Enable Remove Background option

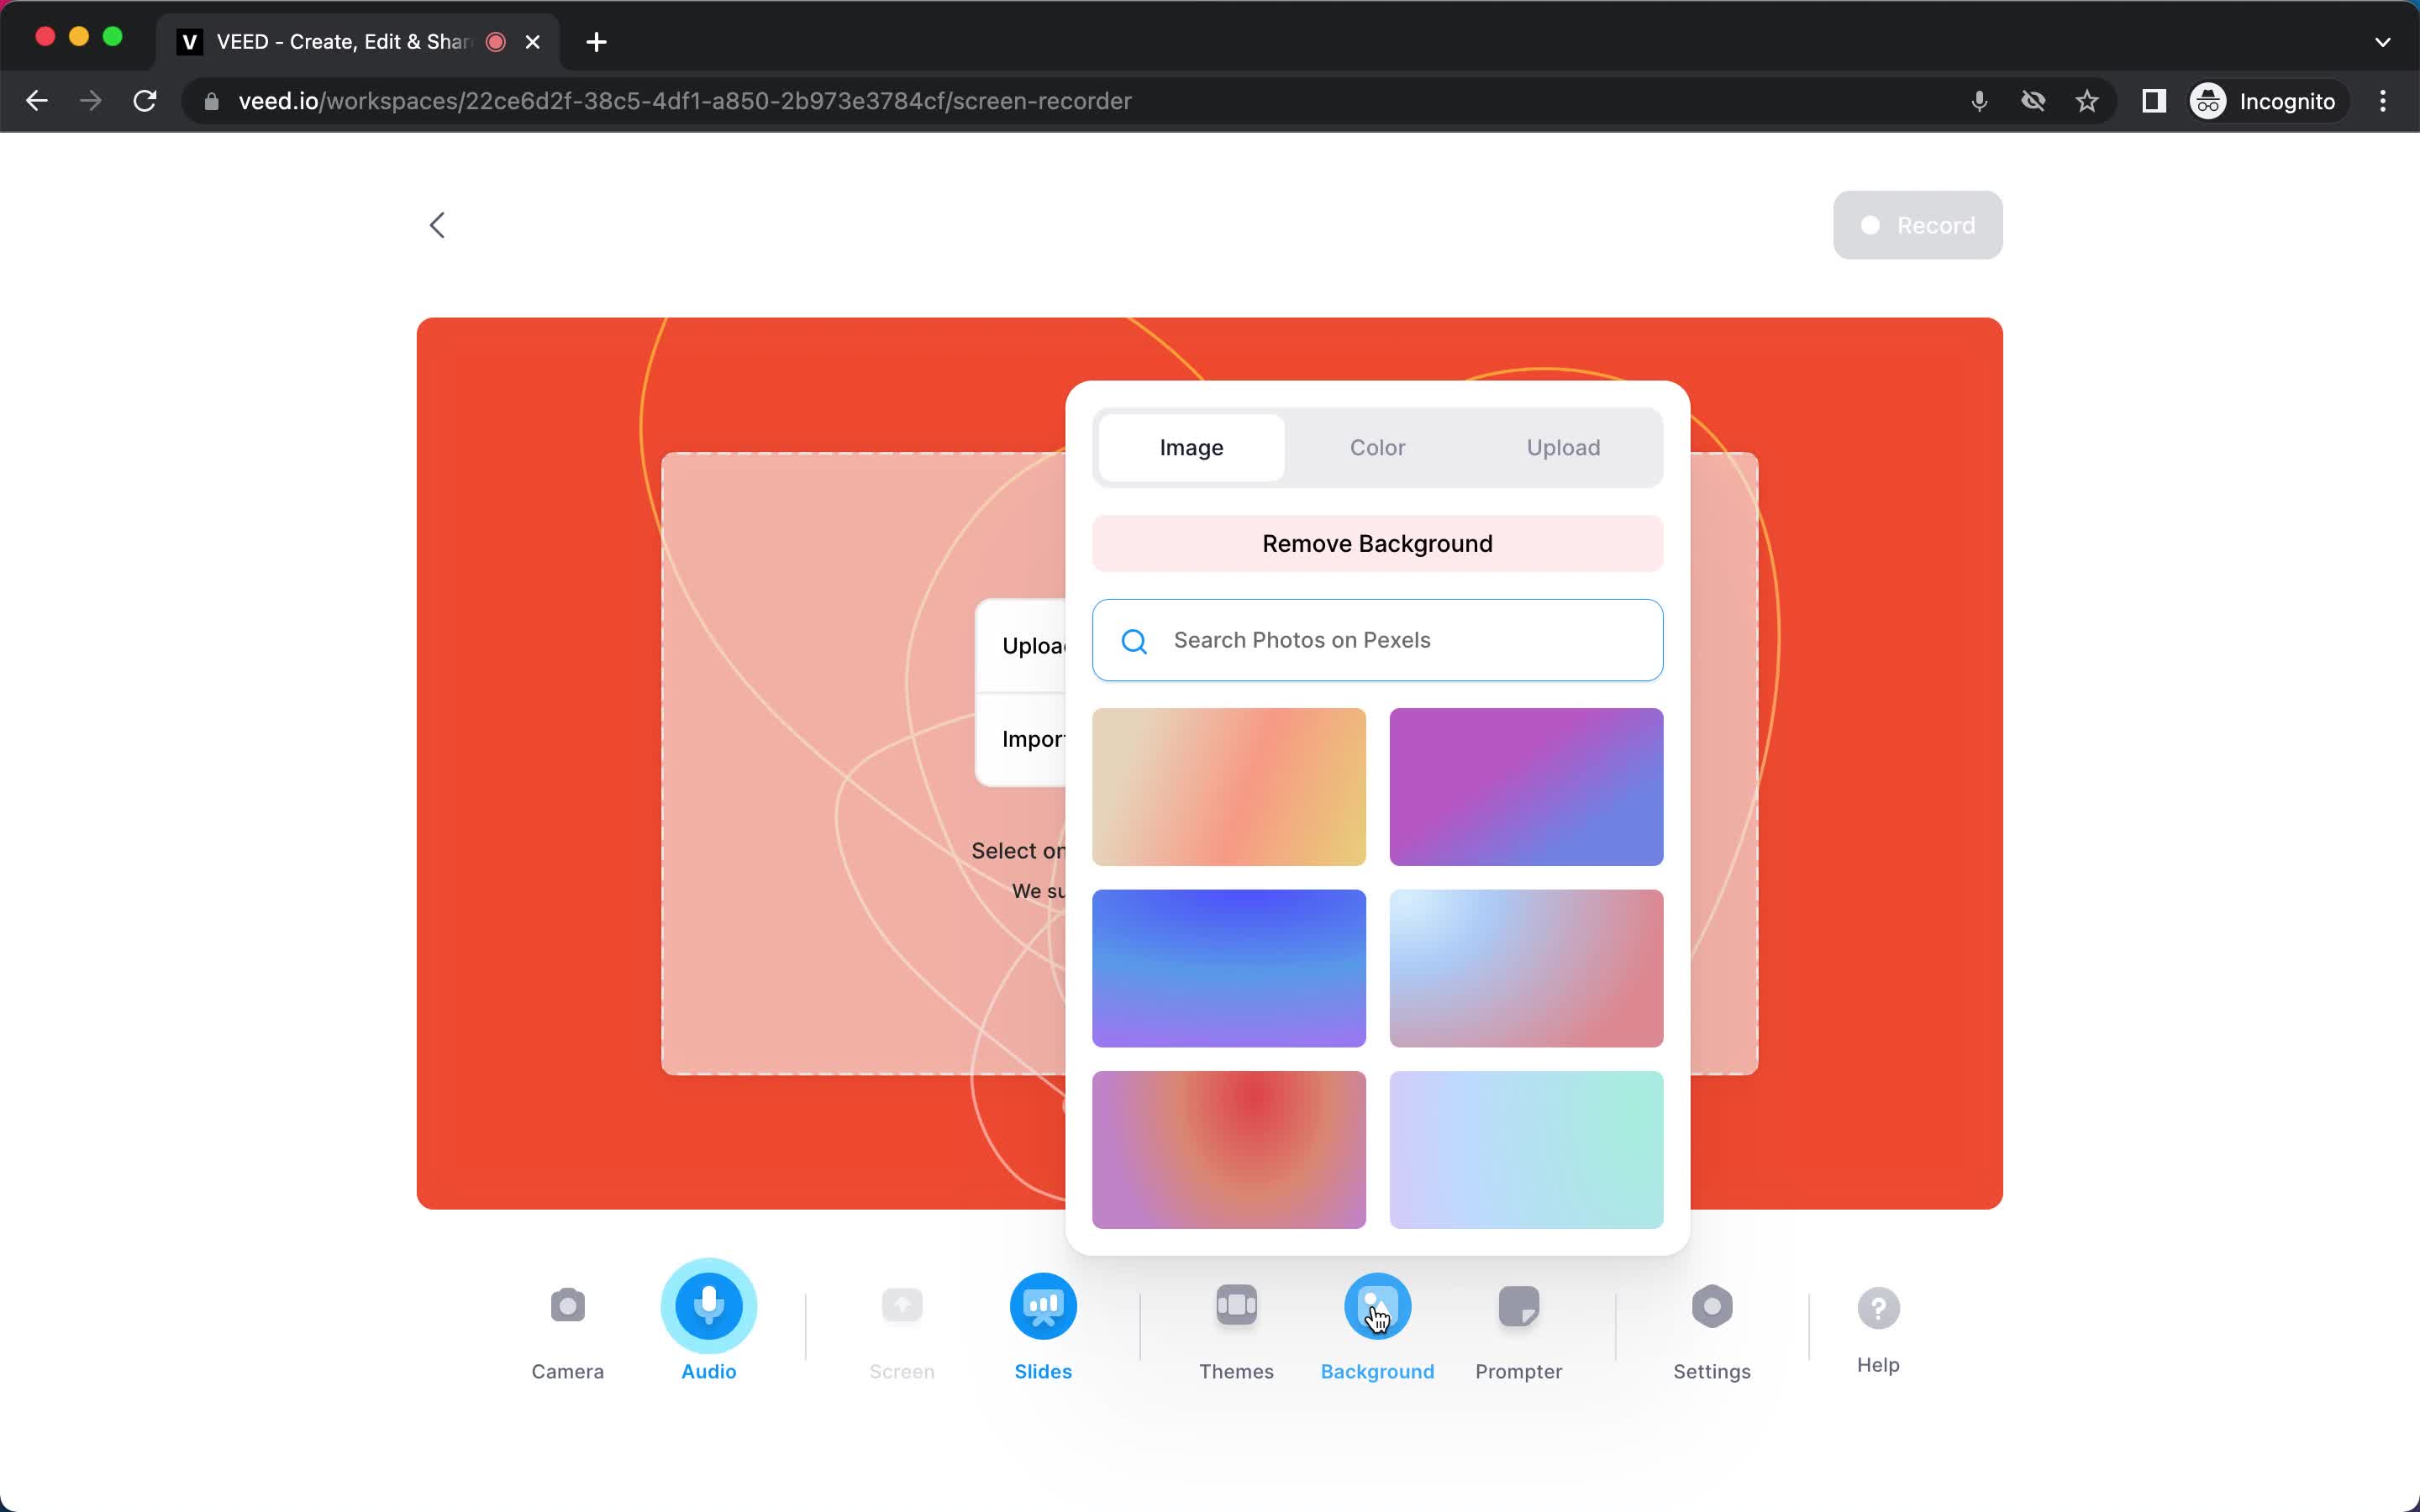pos(1378,542)
